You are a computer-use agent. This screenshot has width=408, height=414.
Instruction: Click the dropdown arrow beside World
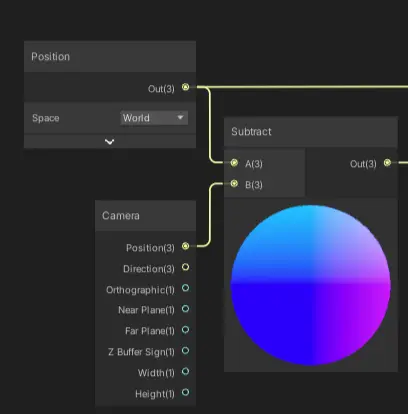pos(180,118)
